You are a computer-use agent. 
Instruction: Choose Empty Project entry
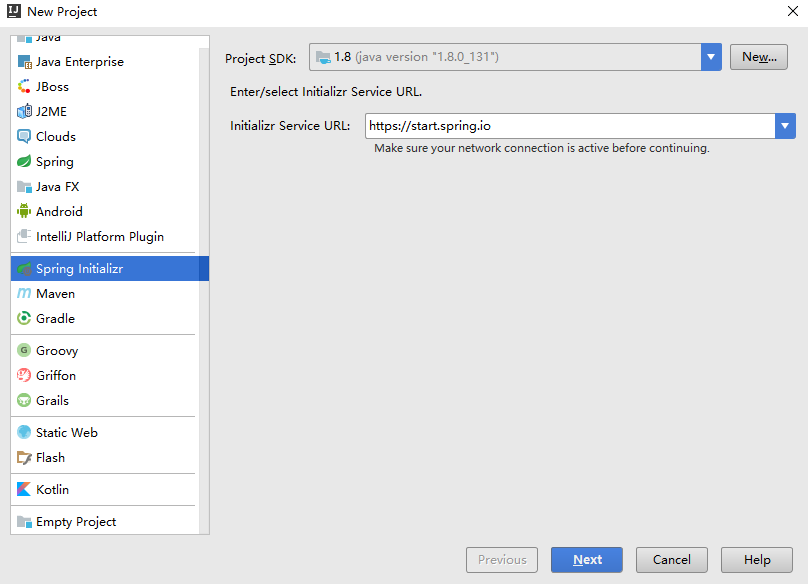pyautogui.click(x=105, y=522)
